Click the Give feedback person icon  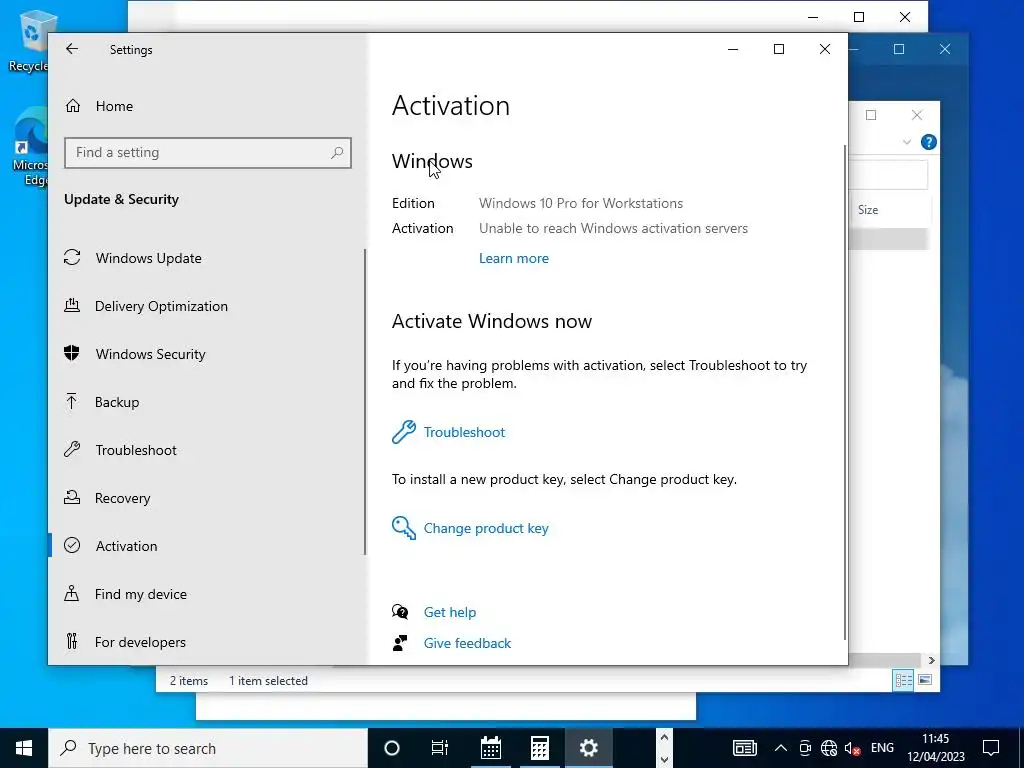pyautogui.click(x=400, y=643)
